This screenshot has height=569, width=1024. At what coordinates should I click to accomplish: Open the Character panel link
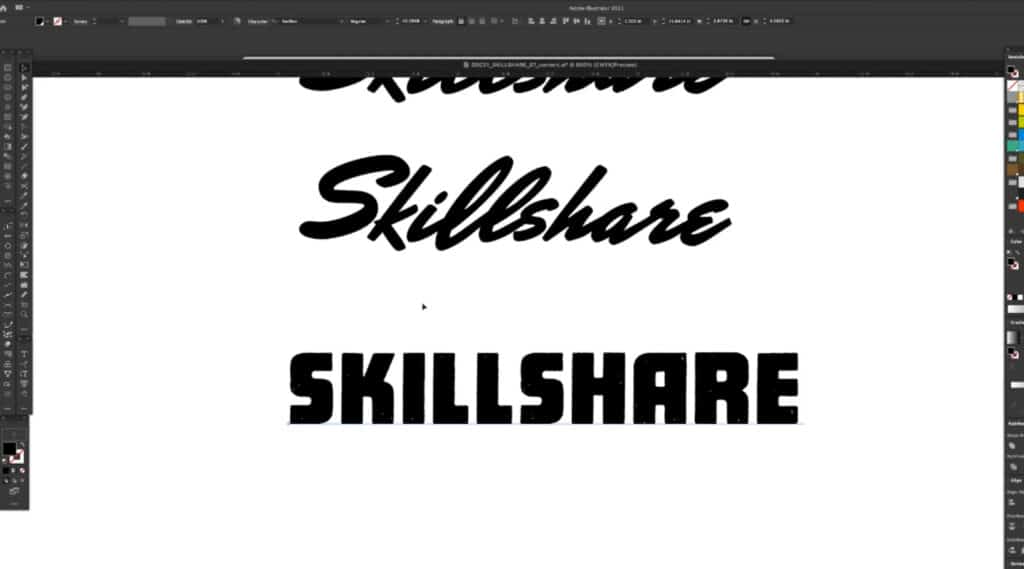(257, 22)
